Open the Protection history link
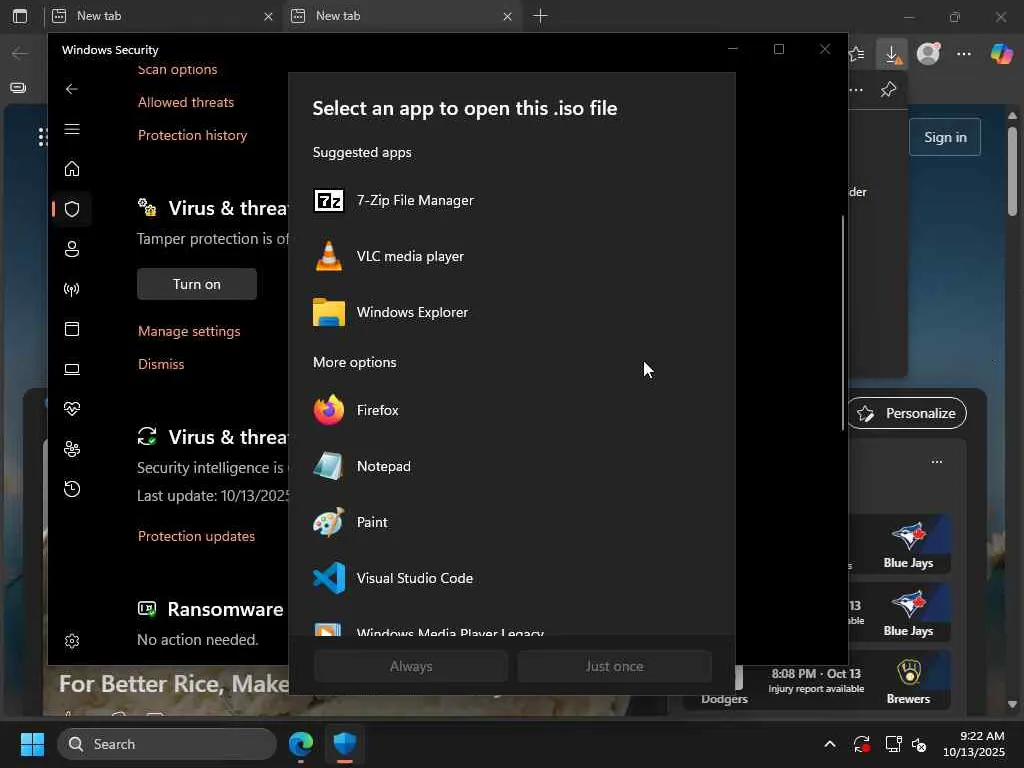The height and width of the screenshot is (768, 1024). [x=192, y=135]
